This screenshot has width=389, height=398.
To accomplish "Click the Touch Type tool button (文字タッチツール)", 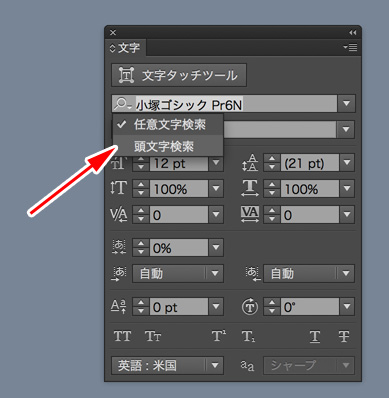I will tap(179, 75).
